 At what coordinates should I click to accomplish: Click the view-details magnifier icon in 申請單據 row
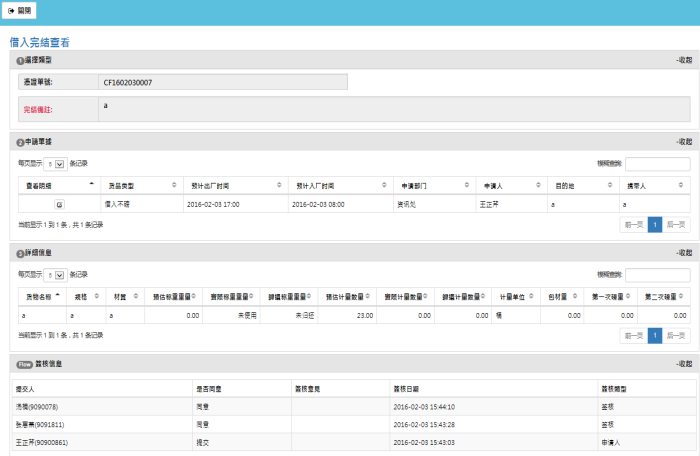[x=58, y=204]
